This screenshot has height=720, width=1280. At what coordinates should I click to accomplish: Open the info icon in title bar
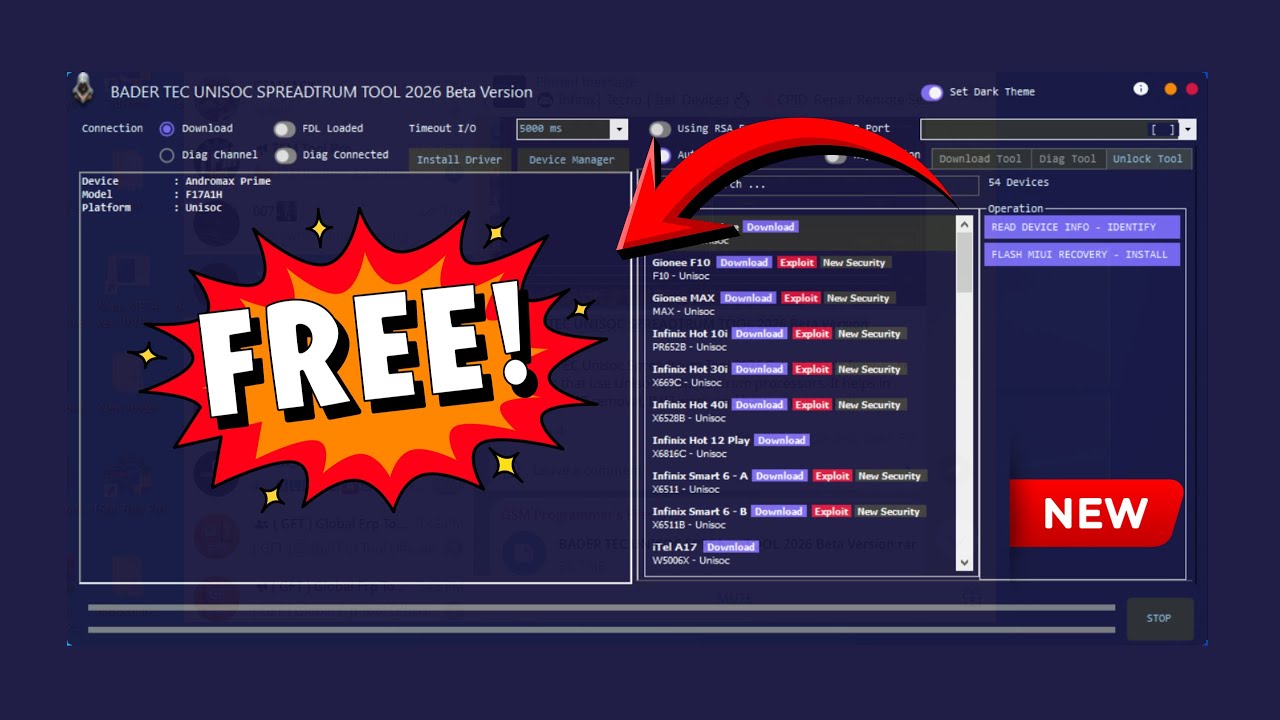pos(1140,89)
